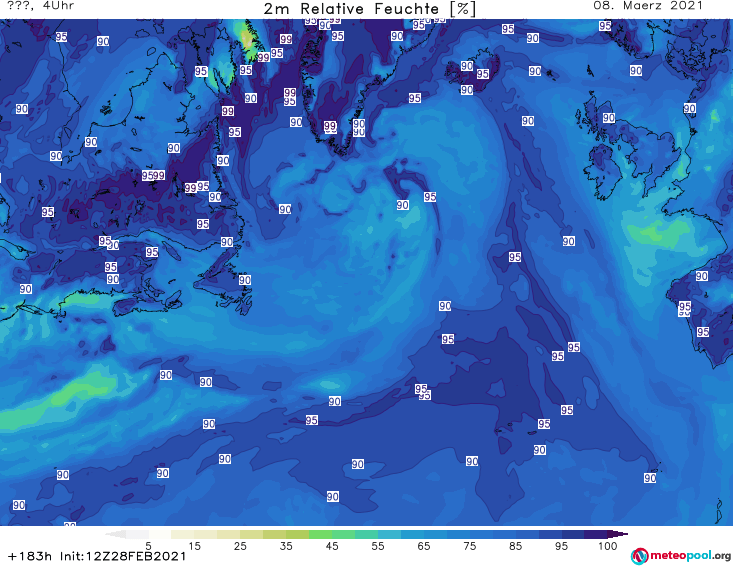Click the legend value "45"

click(x=331, y=546)
